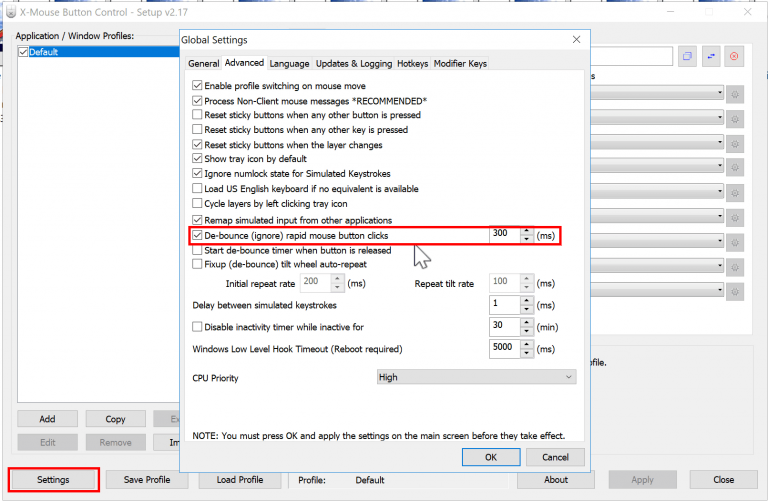Toggle Reset sticky buttons when layer changes

click(x=197, y=144)
